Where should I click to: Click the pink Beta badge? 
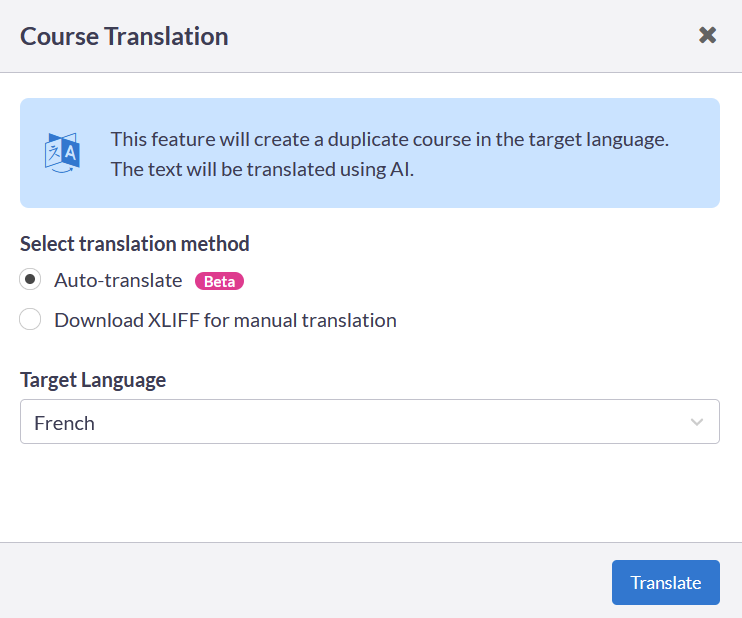pos(219,281)
